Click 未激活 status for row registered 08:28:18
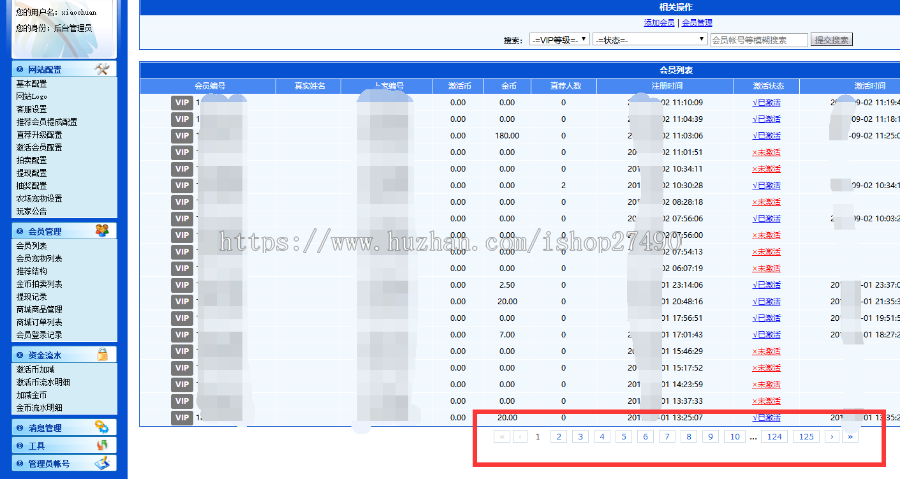Viewport: 900px width, 479px height. pyautogui.click(x=766, y=202)
